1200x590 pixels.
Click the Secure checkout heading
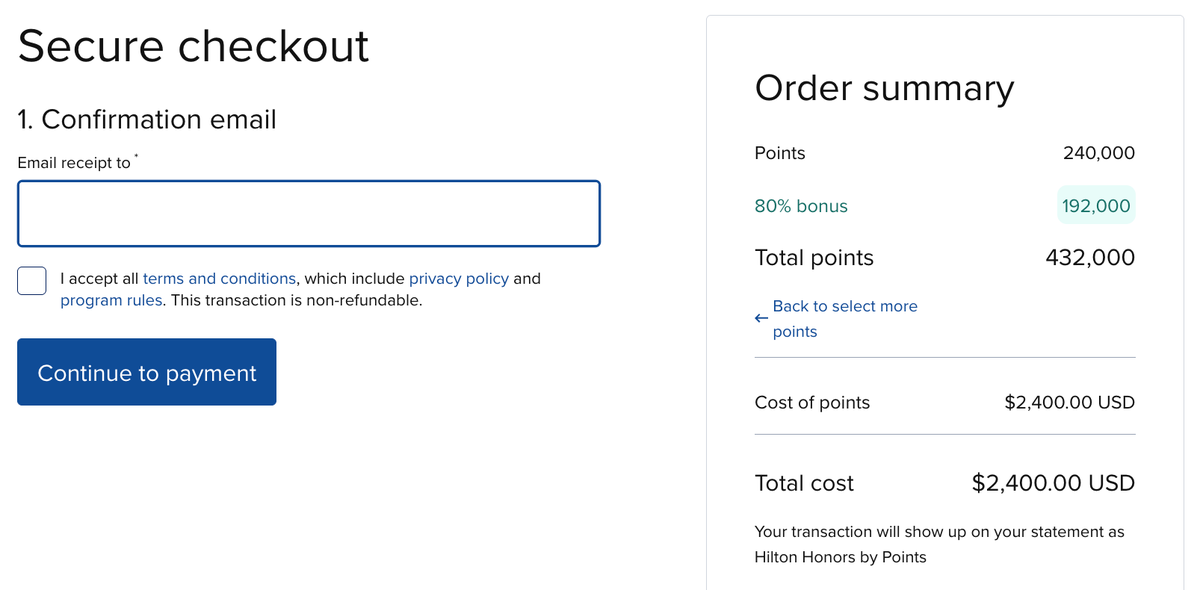click(193, 46)
